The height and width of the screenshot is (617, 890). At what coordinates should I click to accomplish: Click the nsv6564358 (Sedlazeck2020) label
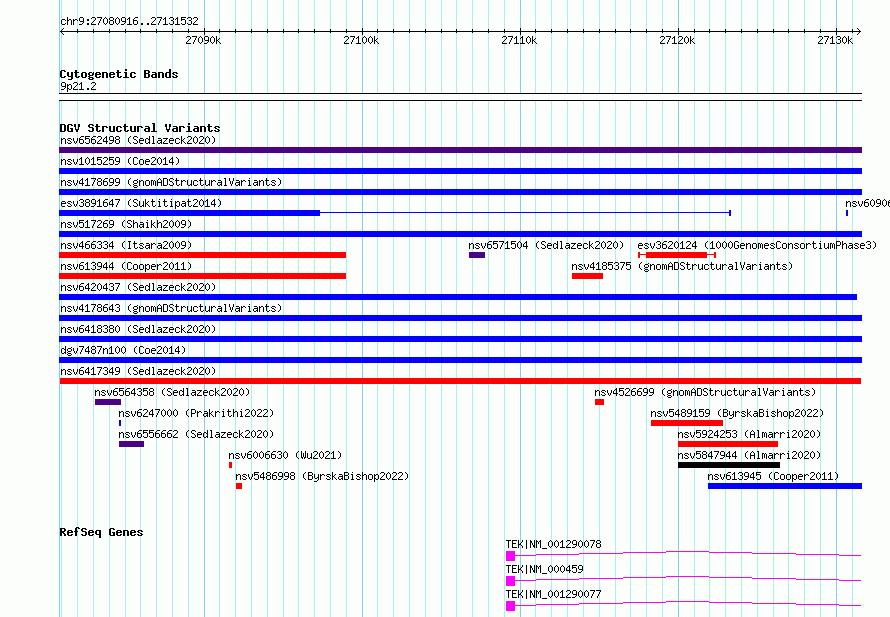172,392
